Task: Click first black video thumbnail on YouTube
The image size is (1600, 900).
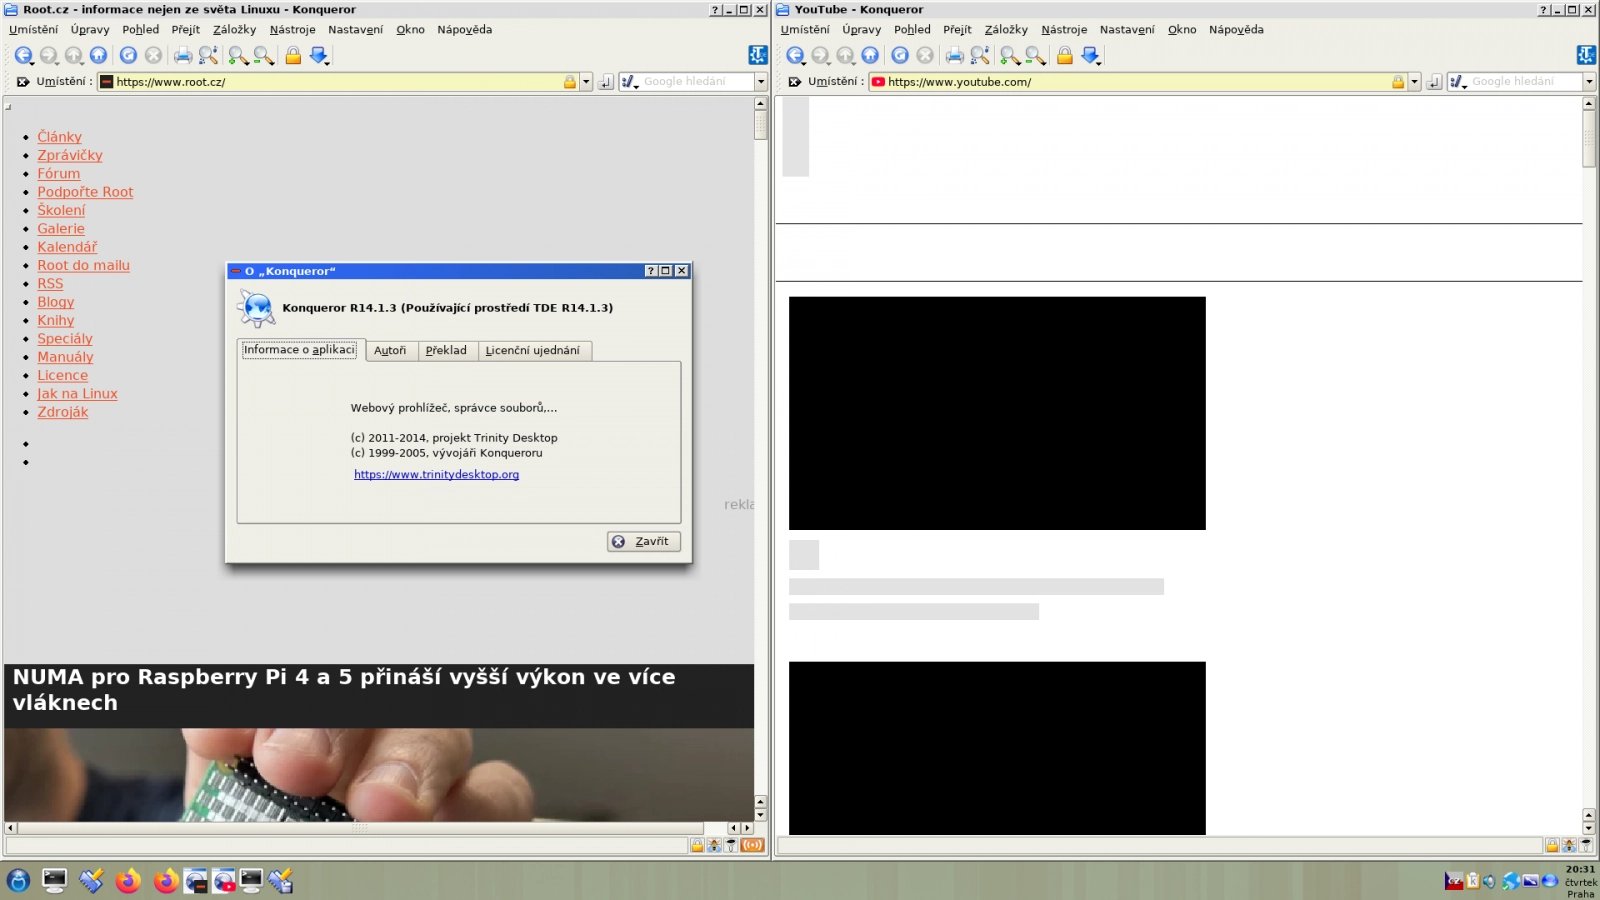Action: pyautogui.click(x=997, y=413)
